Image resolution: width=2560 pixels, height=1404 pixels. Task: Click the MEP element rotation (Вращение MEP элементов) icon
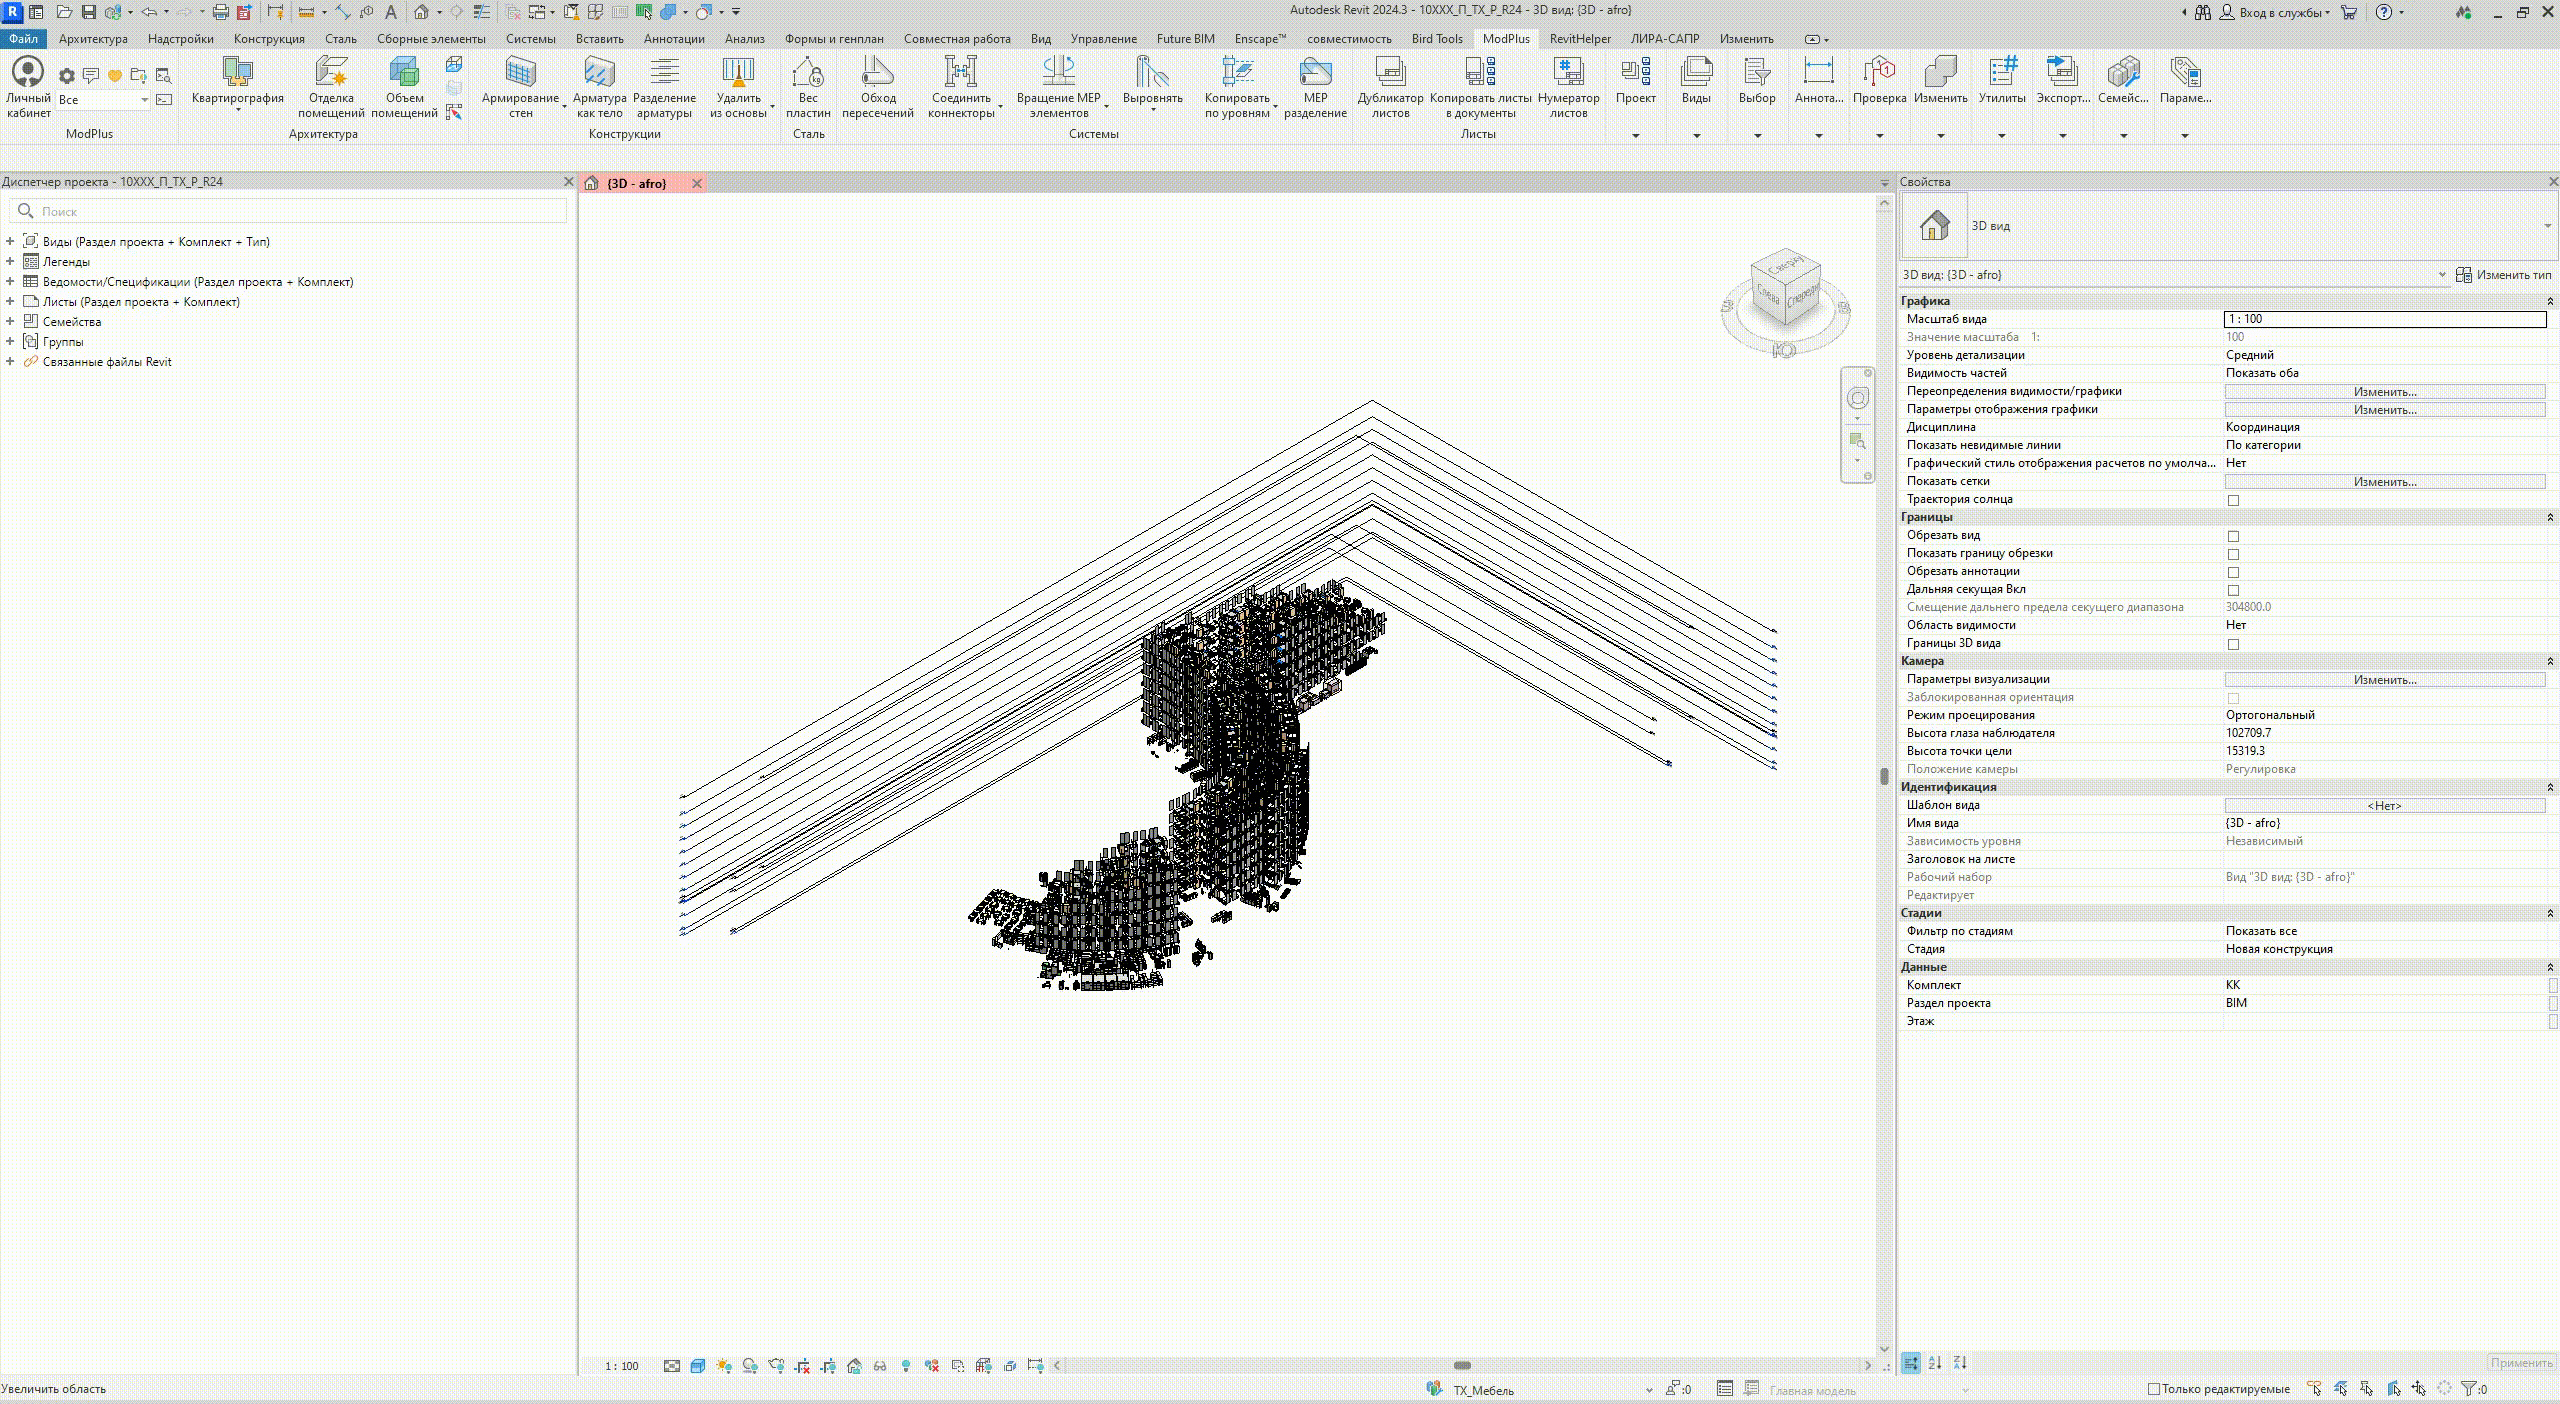point(1058,72)
